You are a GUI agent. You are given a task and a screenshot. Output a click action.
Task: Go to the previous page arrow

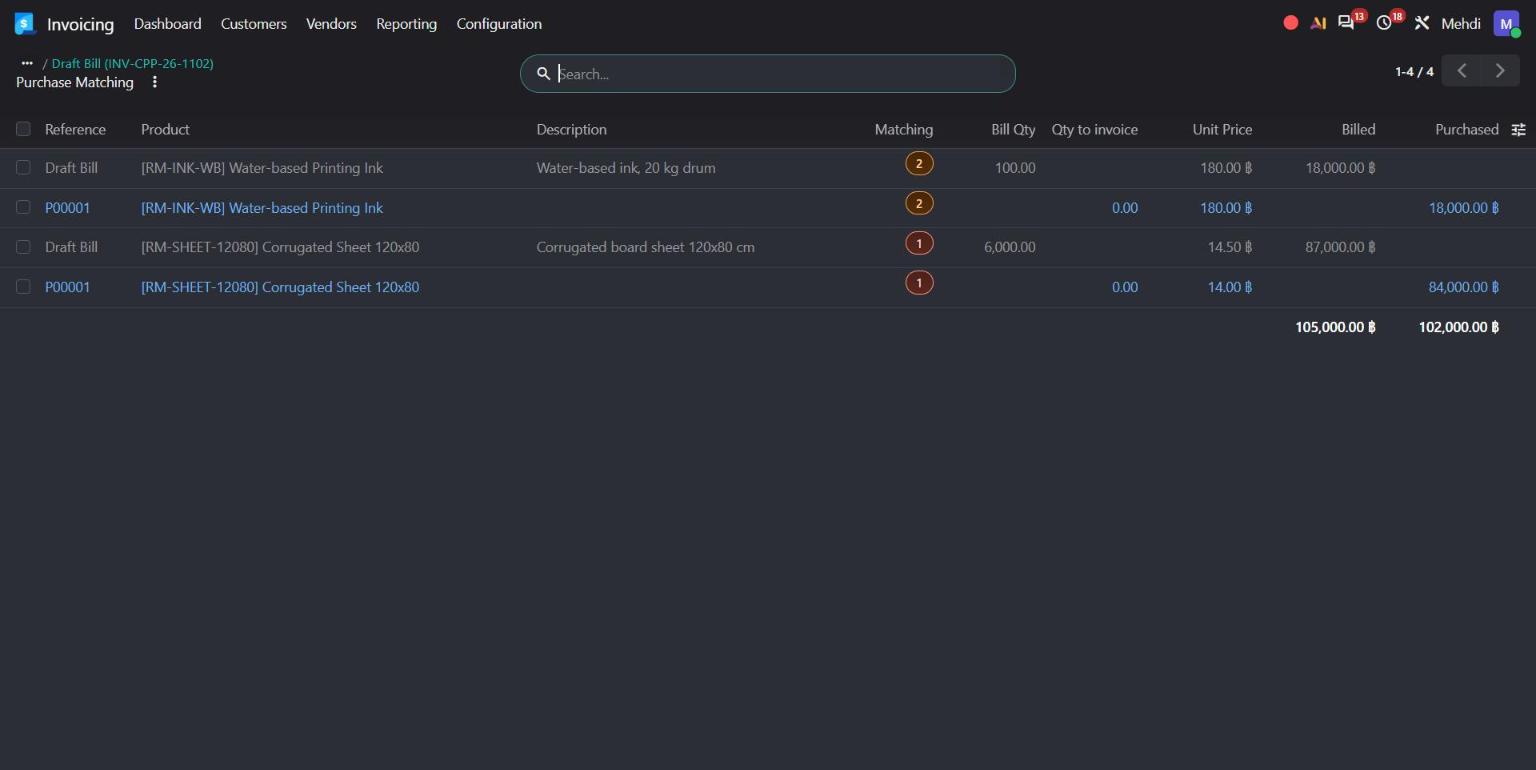[1462, 70]
